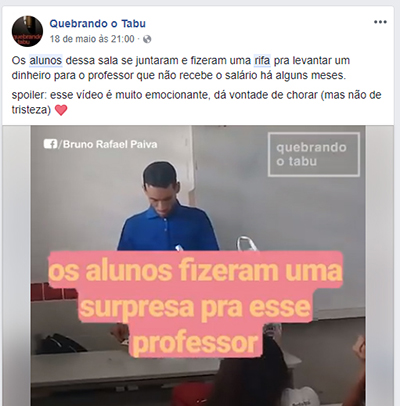Click the Facebook logo in the video credit

50,144
